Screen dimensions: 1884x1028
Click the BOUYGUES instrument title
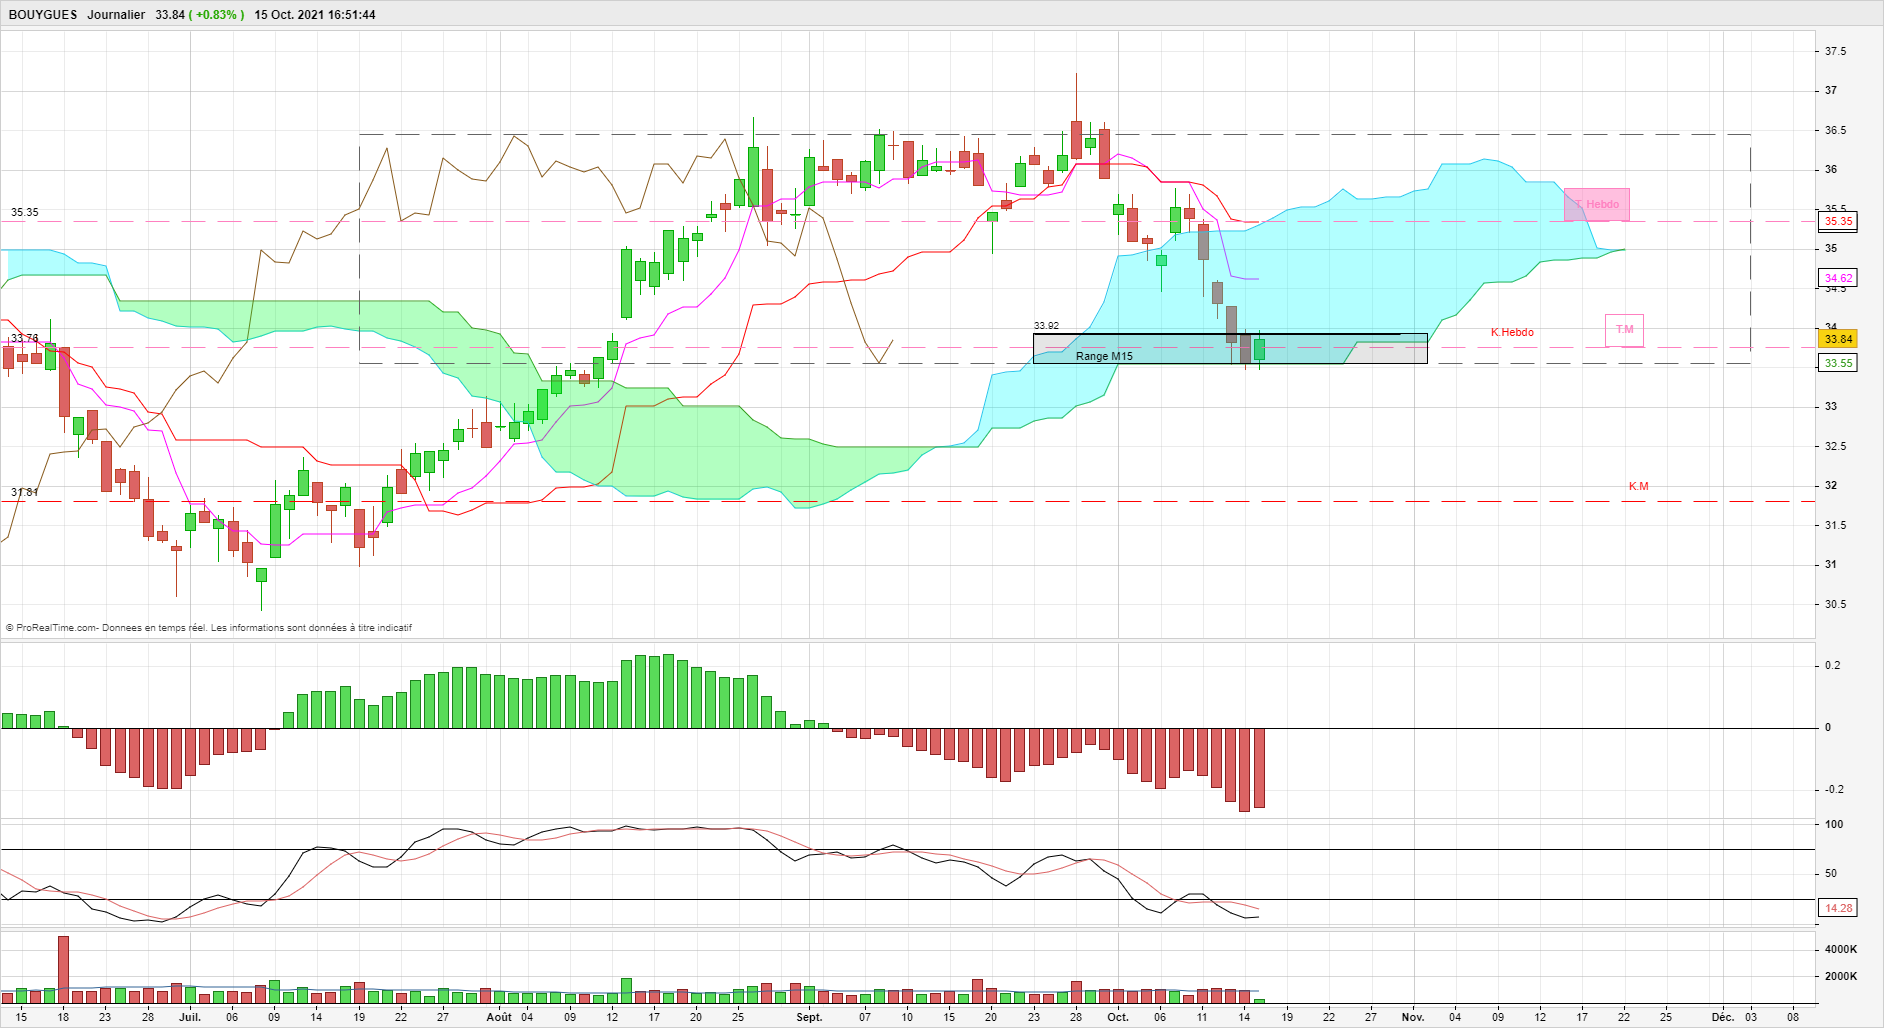click(x=43, y=15)
